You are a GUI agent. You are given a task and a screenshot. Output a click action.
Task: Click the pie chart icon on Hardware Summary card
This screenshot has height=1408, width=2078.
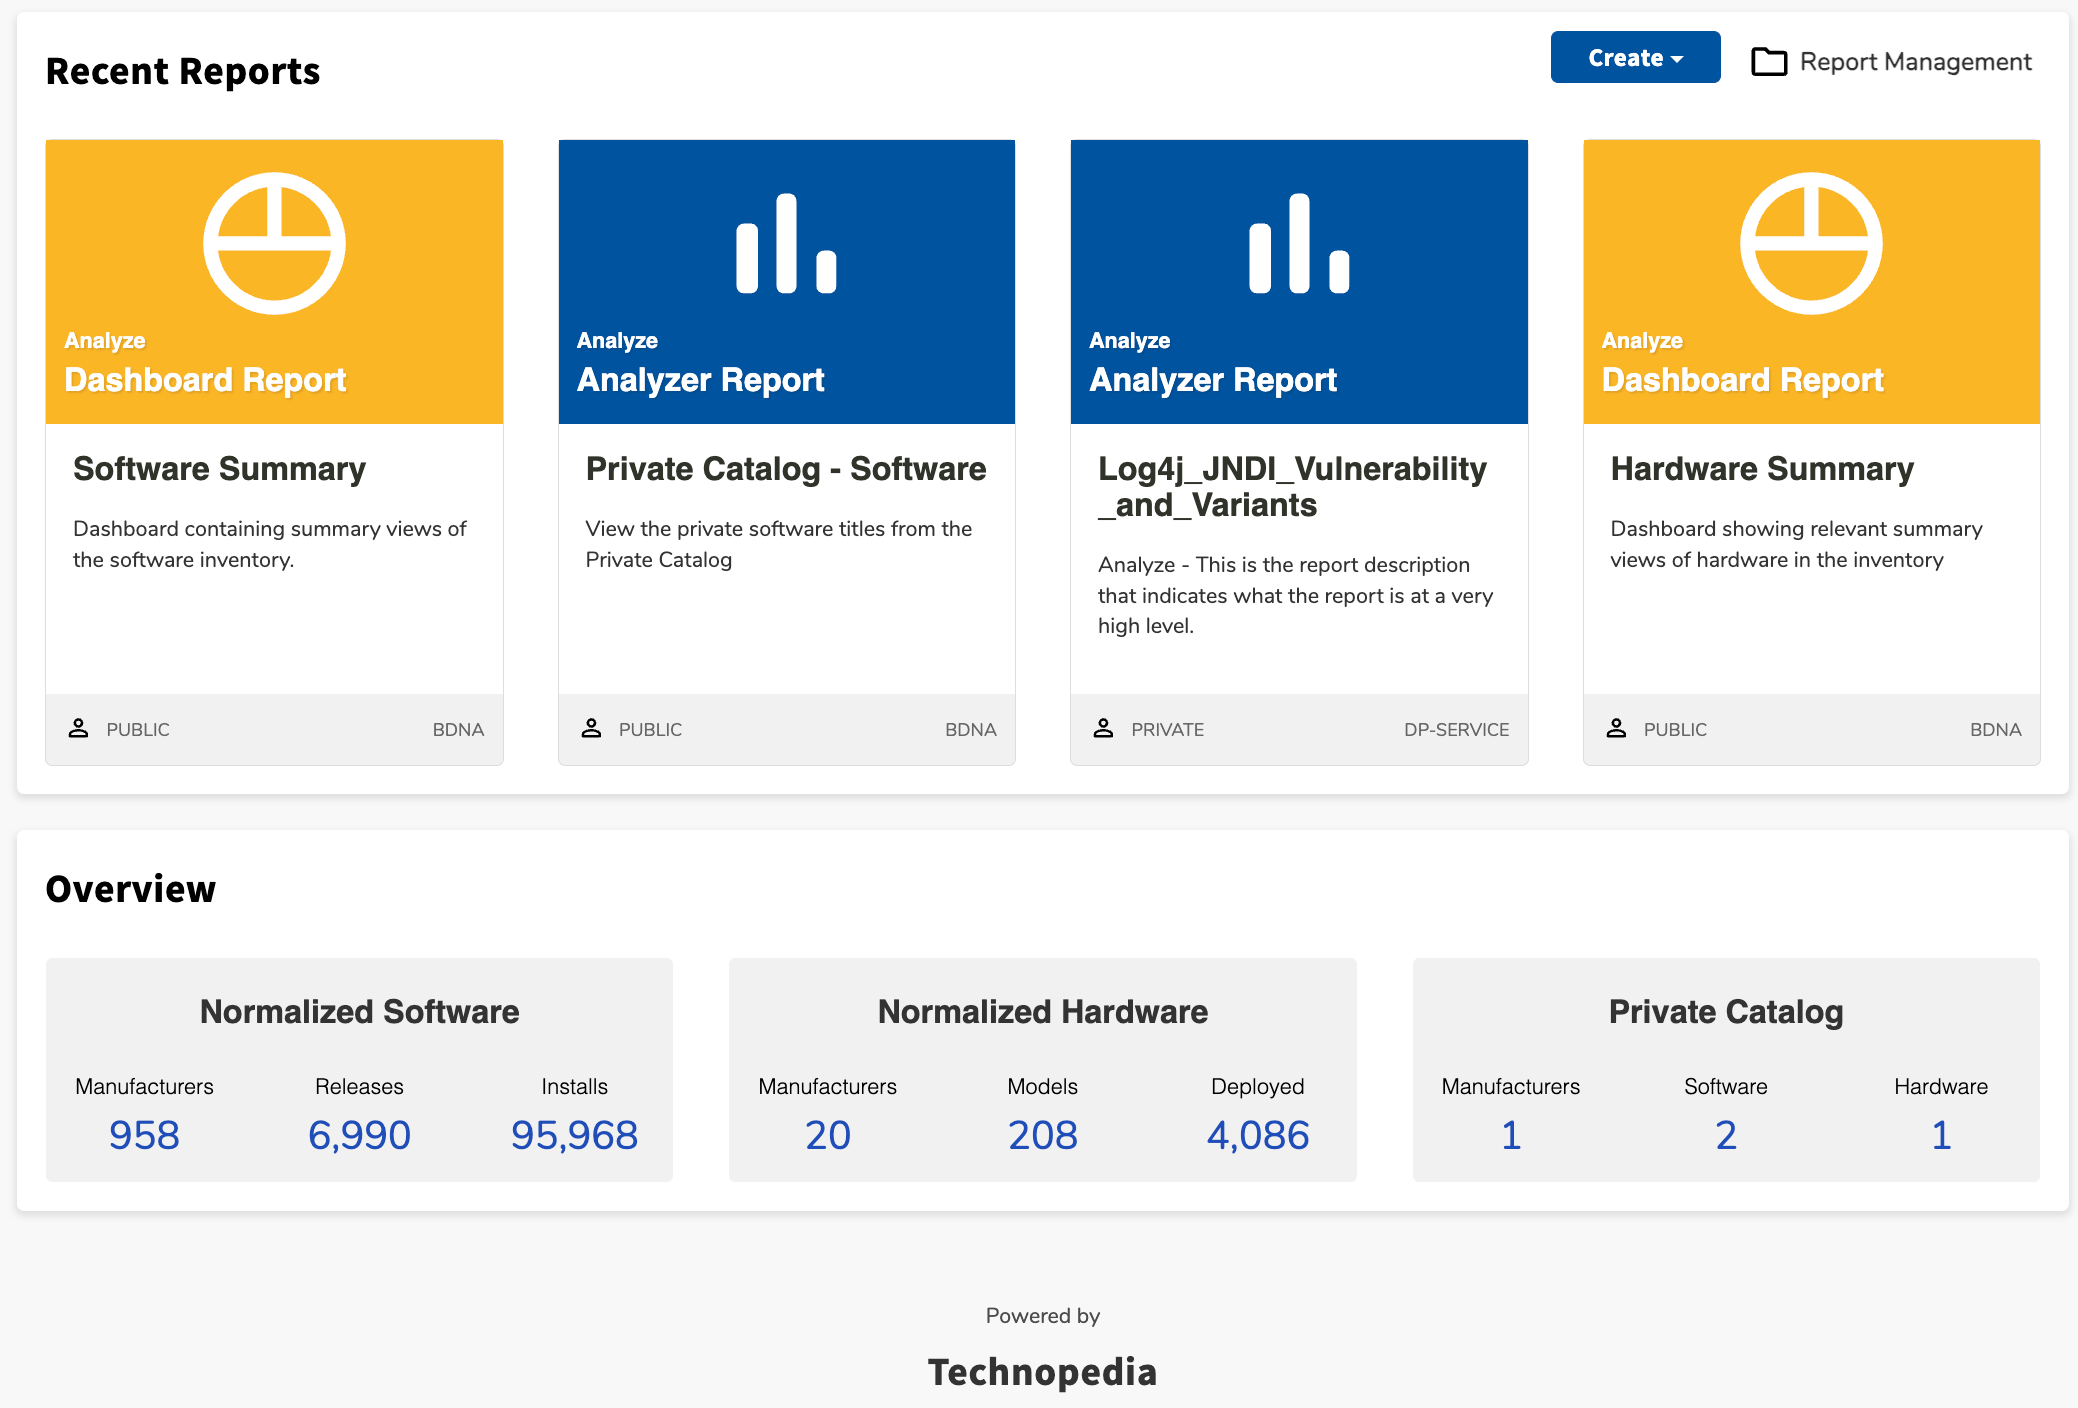[x=1811, y=241]
